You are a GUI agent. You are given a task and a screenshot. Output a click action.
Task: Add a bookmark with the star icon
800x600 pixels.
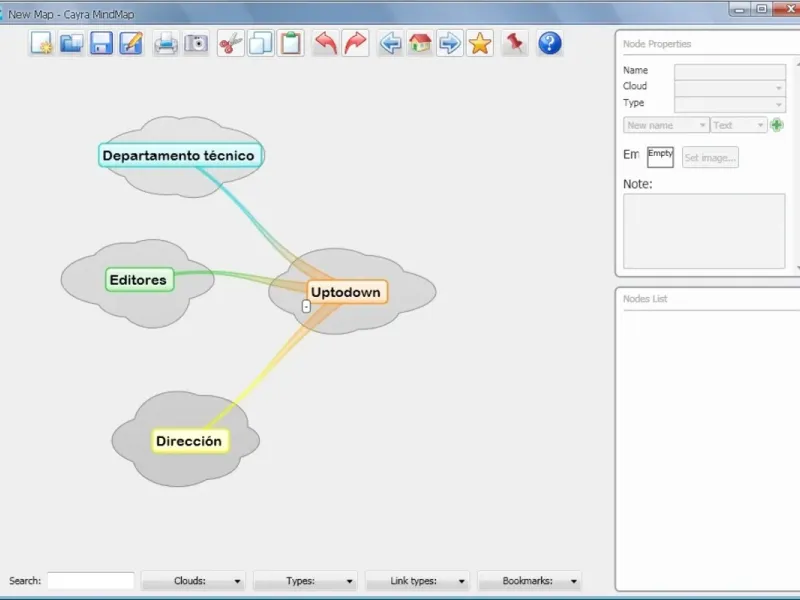[x=480, y=43]
